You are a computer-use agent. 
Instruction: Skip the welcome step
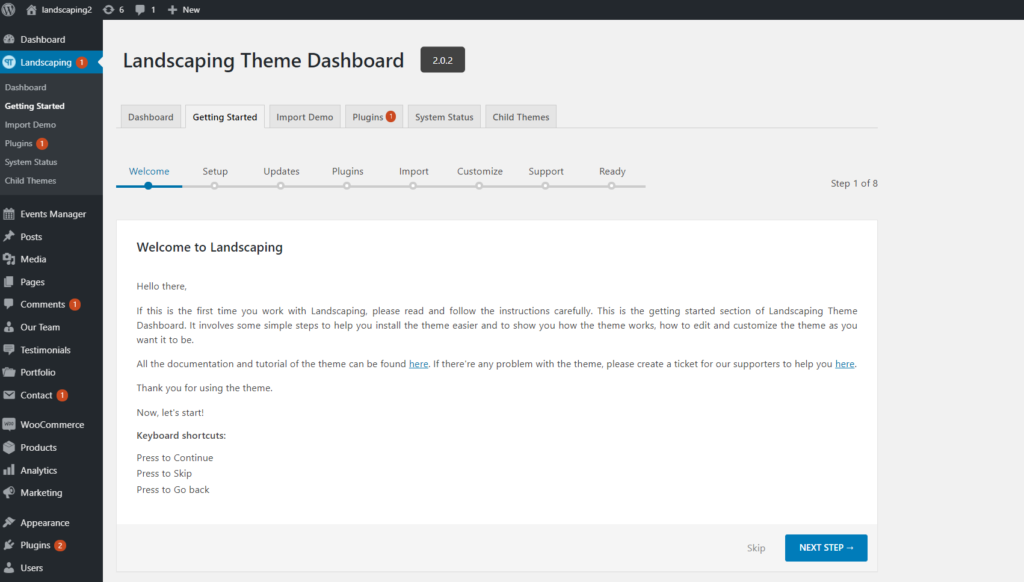pyautogui.click(x=756, y=548)
